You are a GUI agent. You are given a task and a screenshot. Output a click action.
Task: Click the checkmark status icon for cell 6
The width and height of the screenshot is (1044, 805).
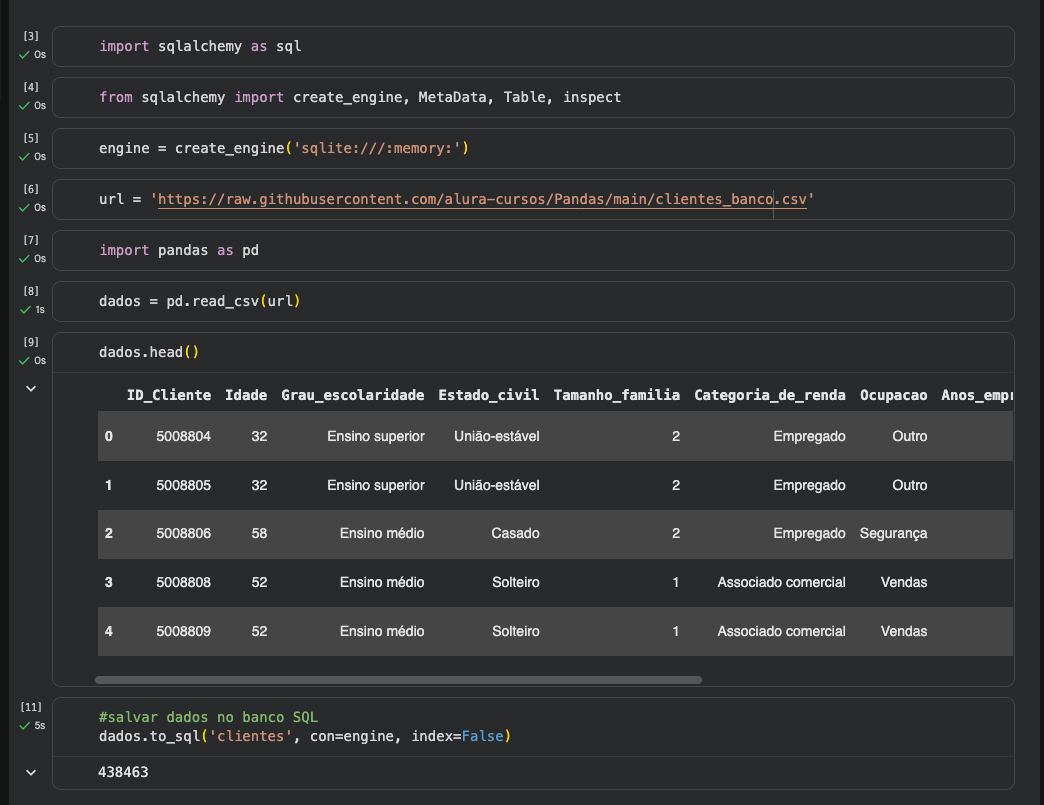pos(25,208)
